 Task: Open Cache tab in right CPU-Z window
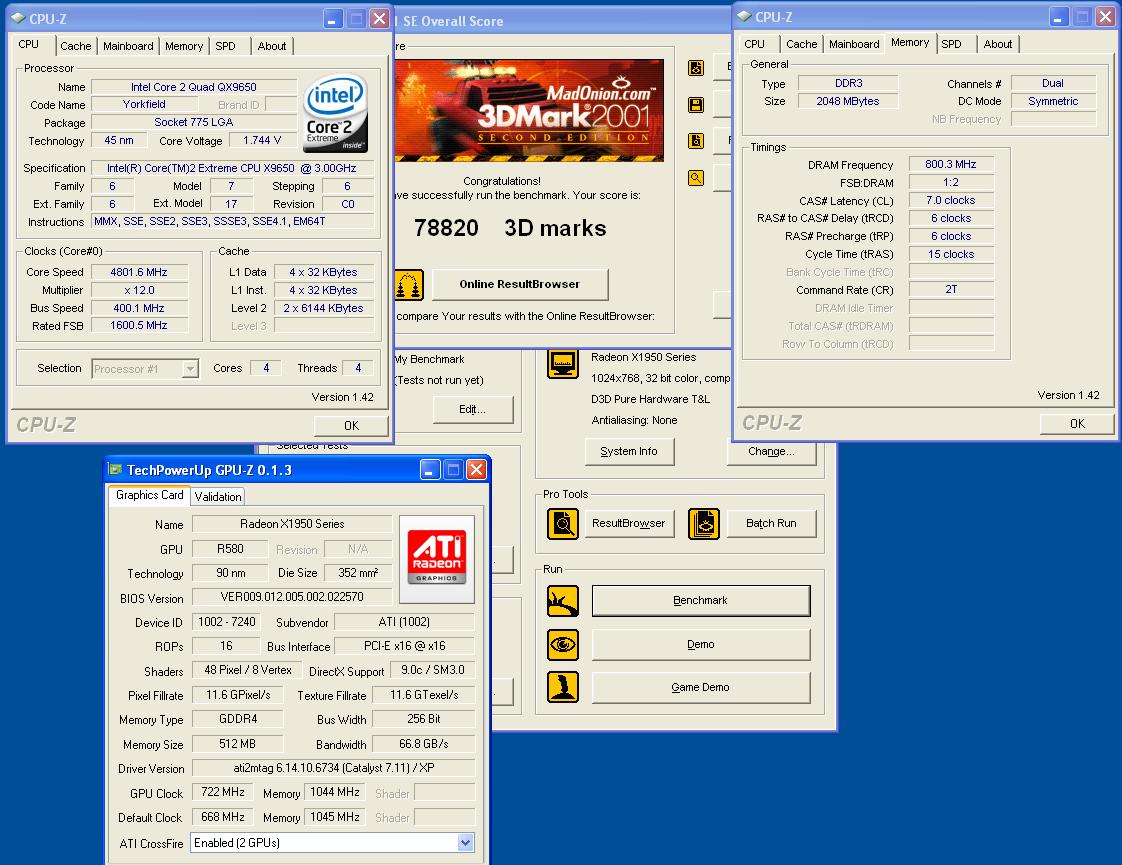801,44
